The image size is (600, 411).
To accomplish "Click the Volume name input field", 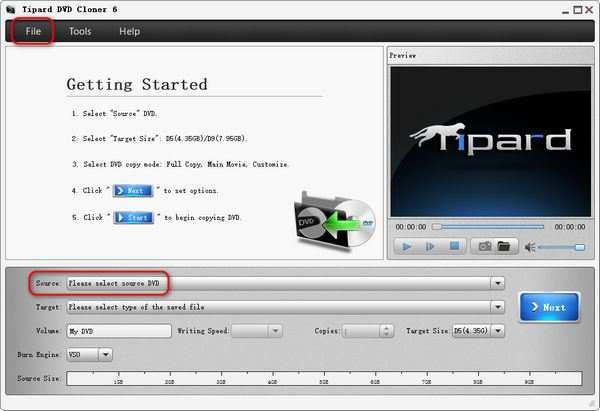I will click(x=119, y=331).
